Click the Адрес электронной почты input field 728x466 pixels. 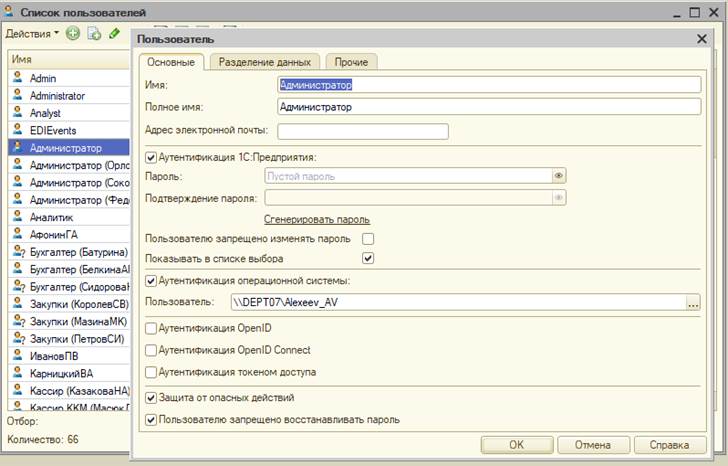(363, 131)
